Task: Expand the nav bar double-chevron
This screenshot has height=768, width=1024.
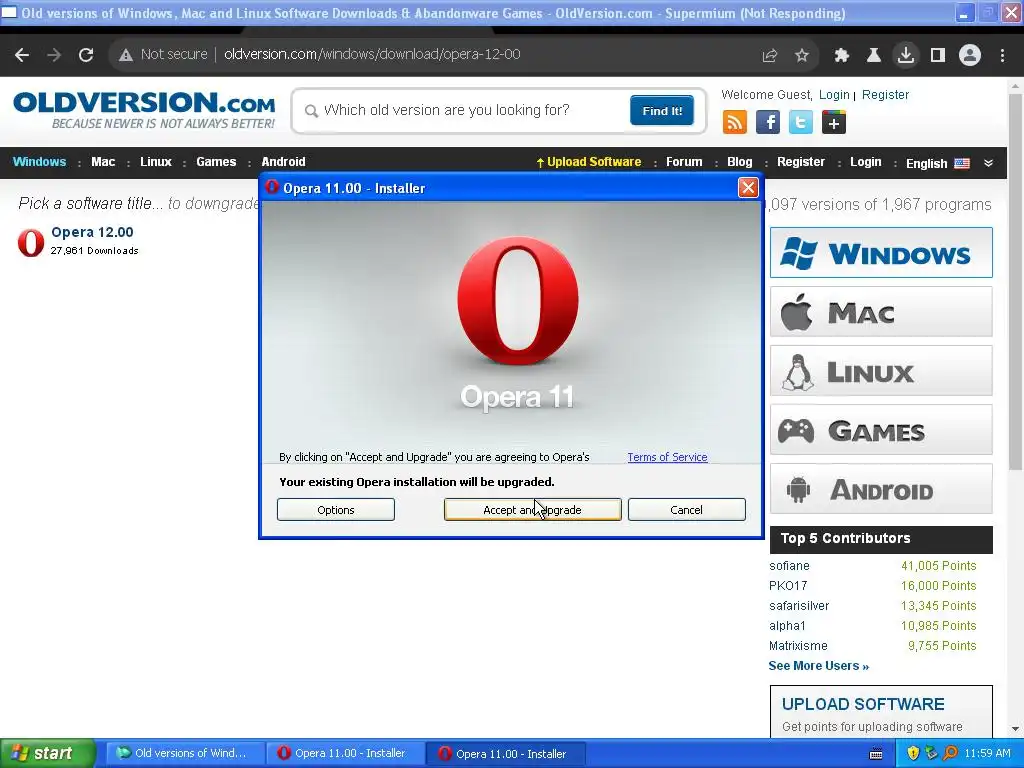Action: 988,163
